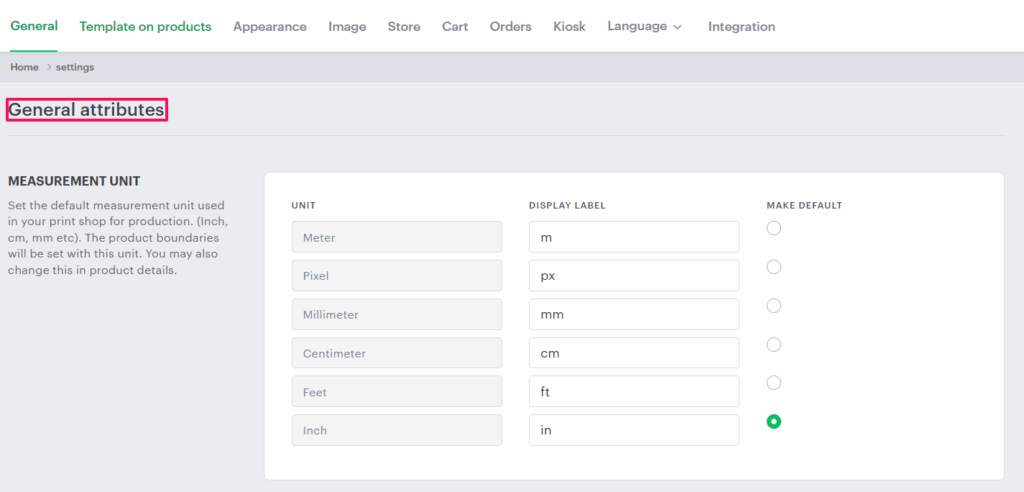Set Pixel as default measurement unit
This screenshot has height=492, width=1024.
[x=774, y=267]
